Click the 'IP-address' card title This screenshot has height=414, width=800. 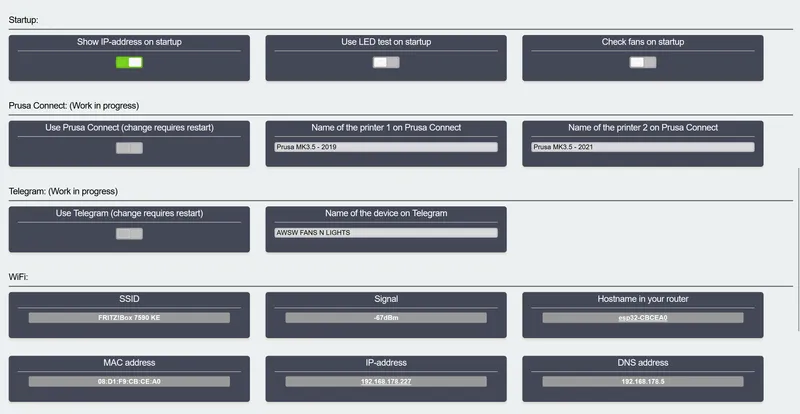[x=386, y=363]
